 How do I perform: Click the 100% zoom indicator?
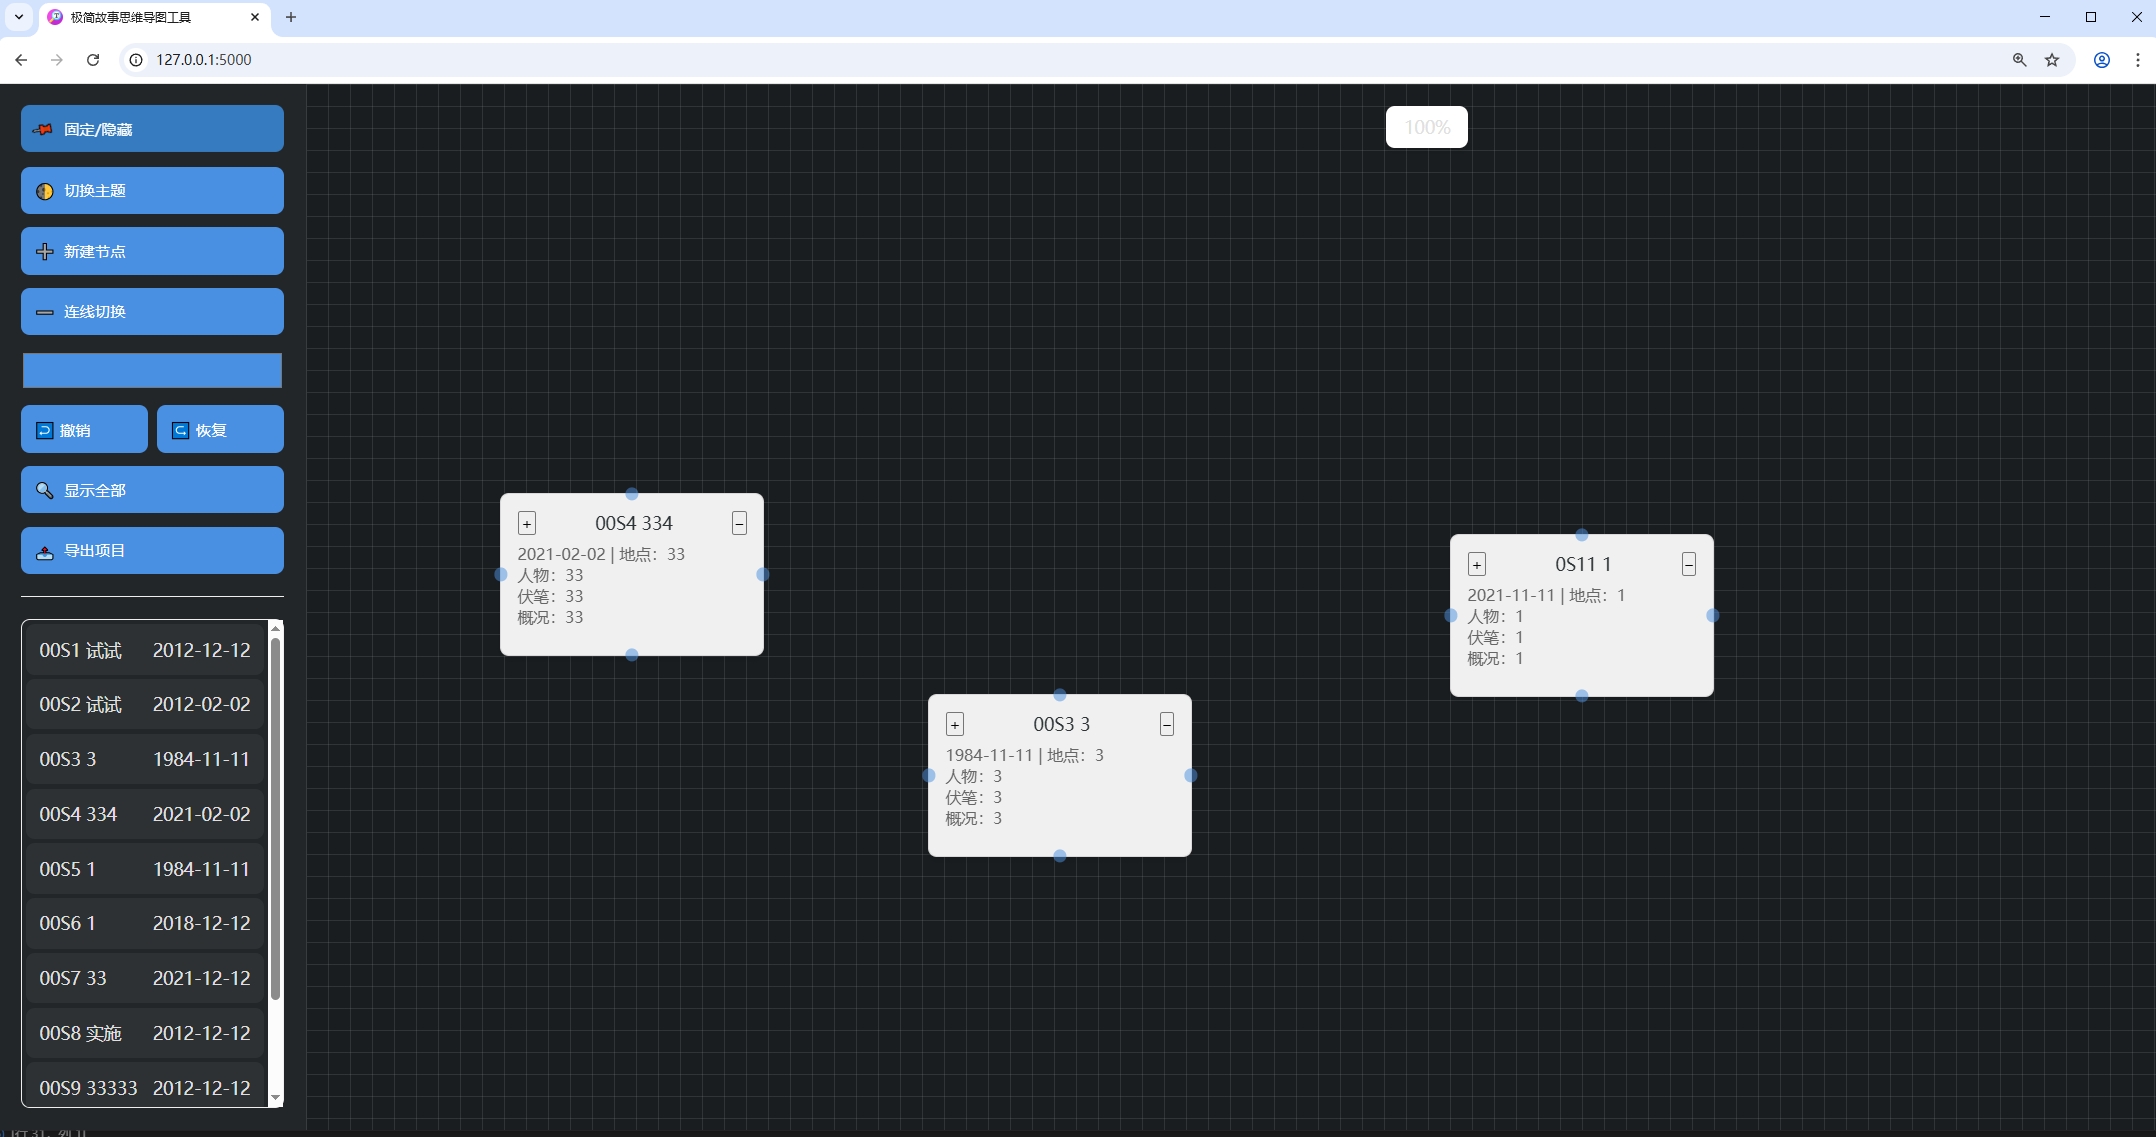coord(1426,128)
